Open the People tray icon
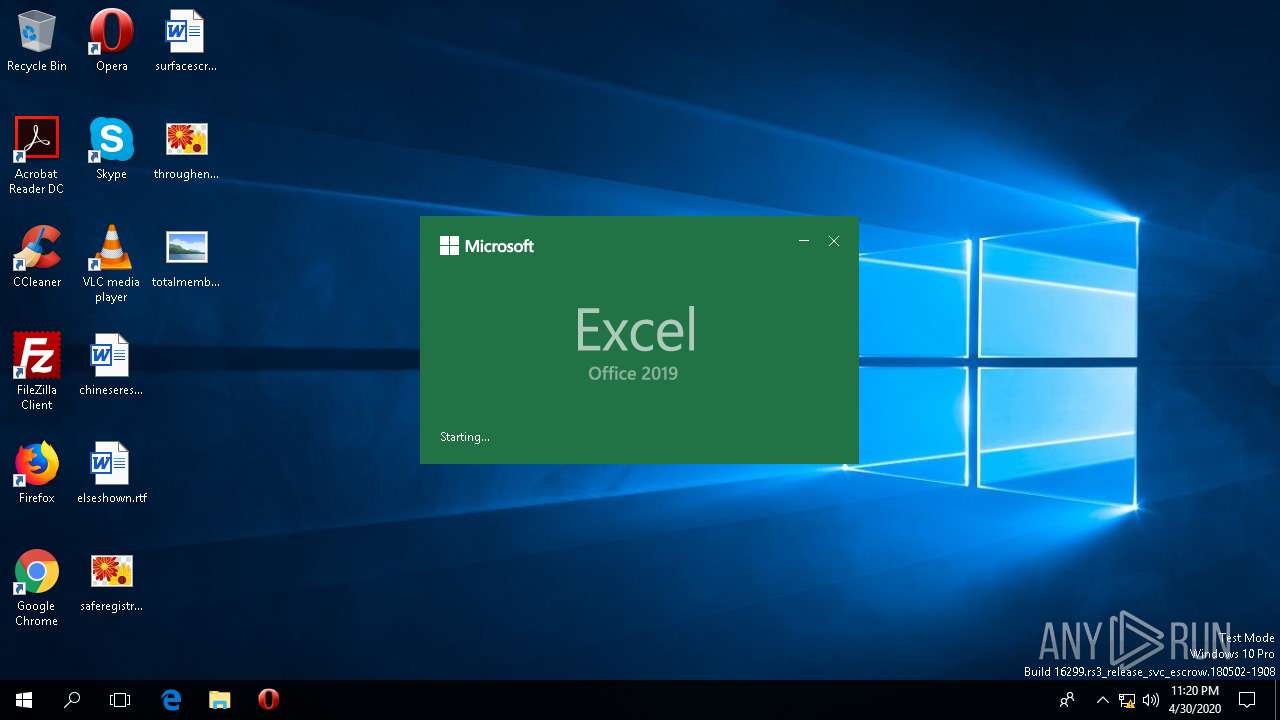The image size is (1280, 720). (x=1068, y=700)
